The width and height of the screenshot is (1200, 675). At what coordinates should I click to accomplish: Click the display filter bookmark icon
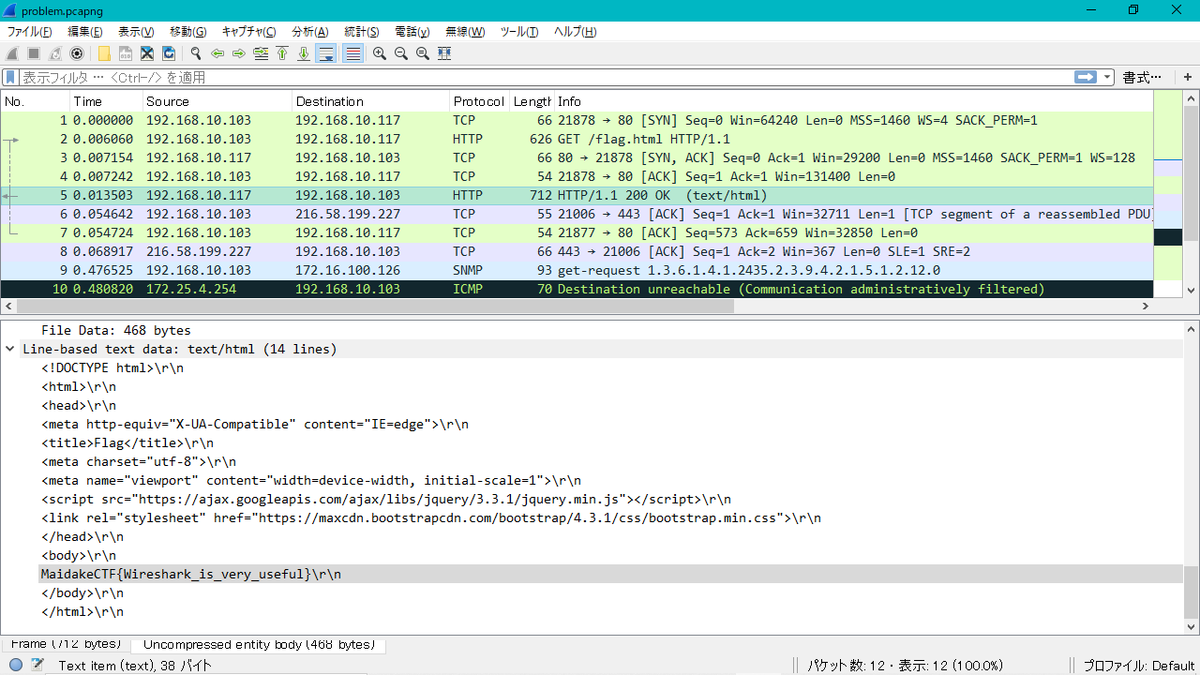click(x=11, y=77)
